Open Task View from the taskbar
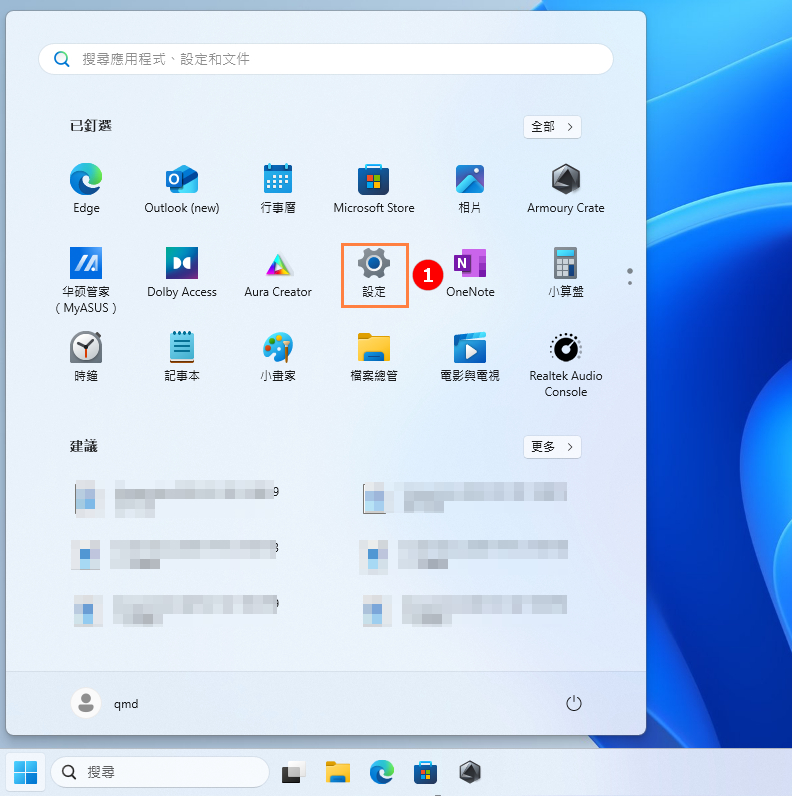This screenshot has height=796, width=792. (x=293, y=772)
